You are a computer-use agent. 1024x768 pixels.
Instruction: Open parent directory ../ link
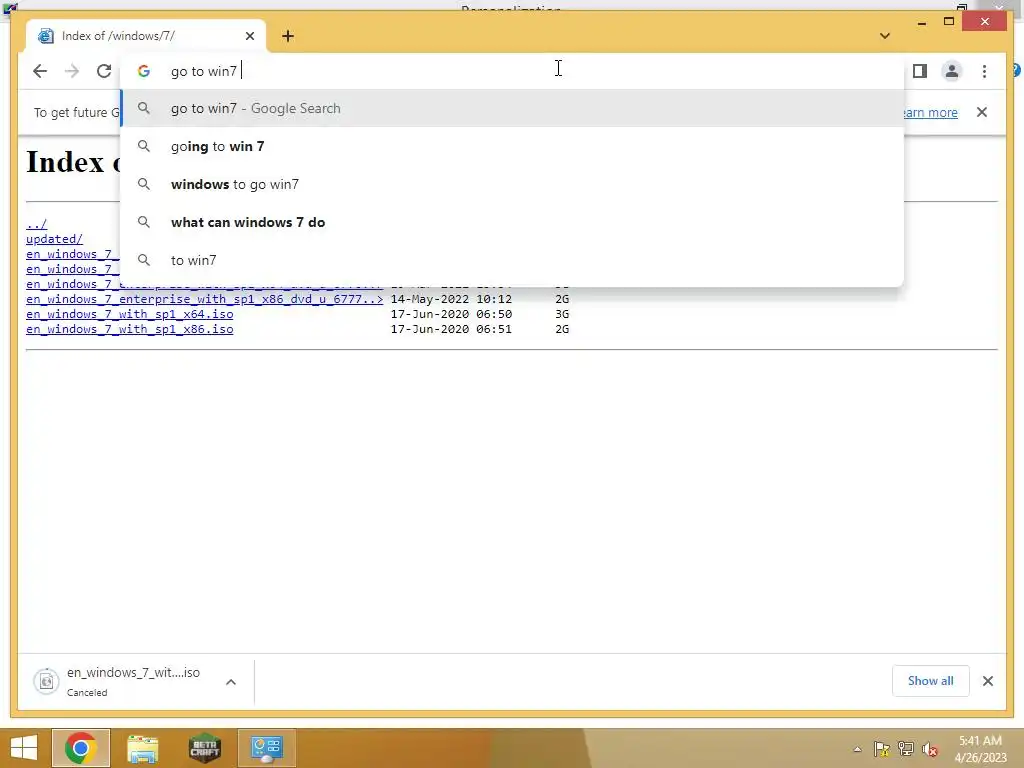click(x=37, y=224)
